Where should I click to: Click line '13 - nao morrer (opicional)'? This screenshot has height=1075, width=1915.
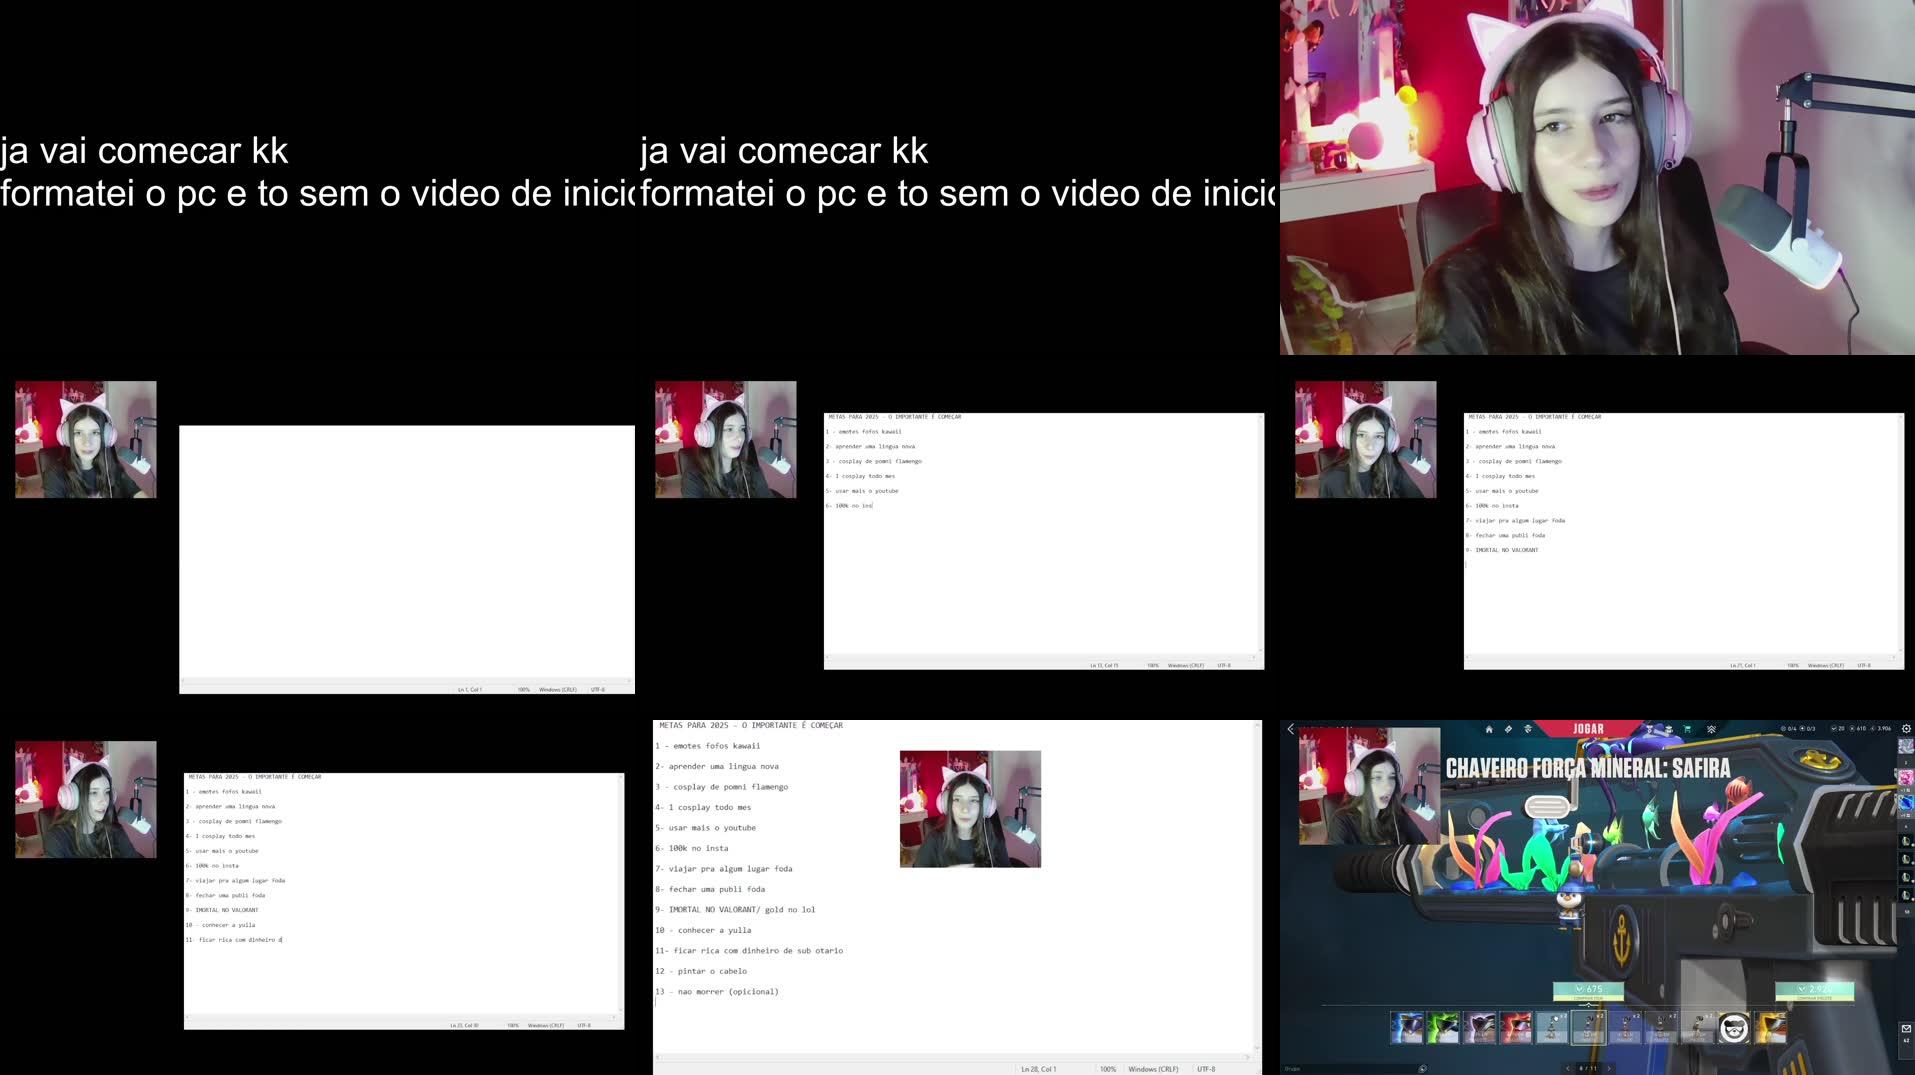[716, 992]
